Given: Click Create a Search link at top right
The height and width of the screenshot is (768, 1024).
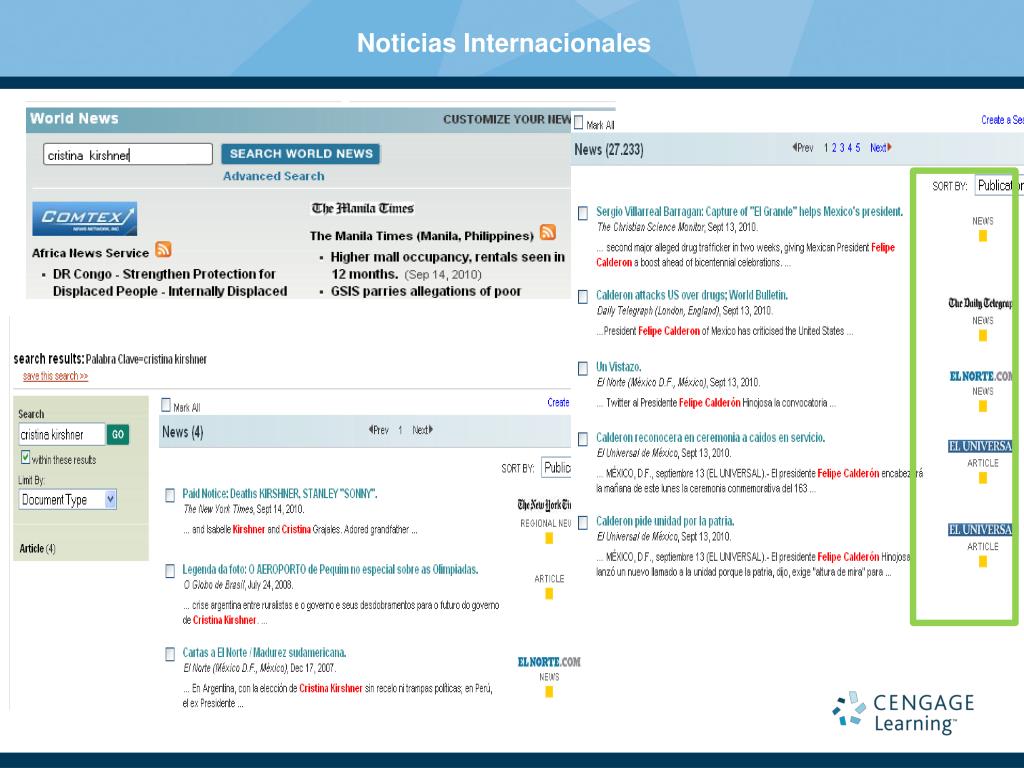Looking at the screenshot, I should (x=1002, y=120).
